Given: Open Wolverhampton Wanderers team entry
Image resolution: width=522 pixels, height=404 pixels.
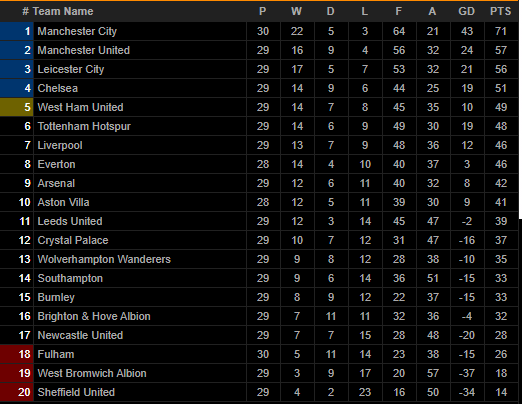Looking at the screenshot, I should pyautogui.click(x=104, y=259).
